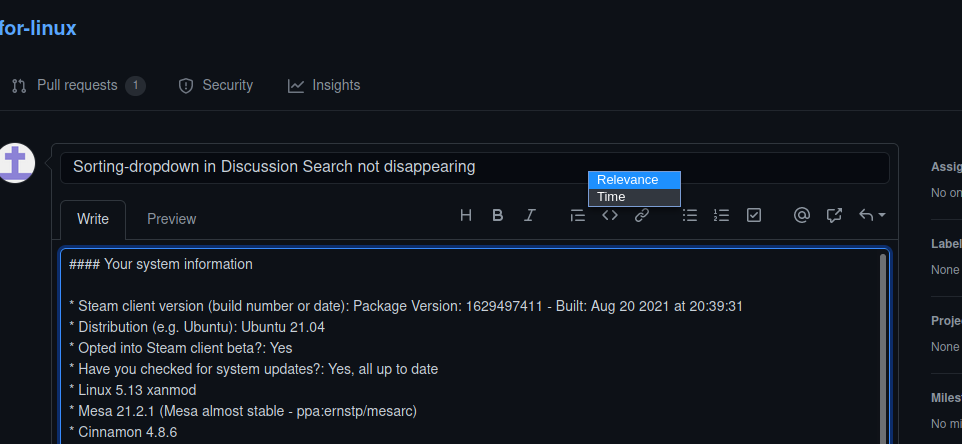Switch to the Write tab
The width and height of the screenshot is (962, 444).
93,219
